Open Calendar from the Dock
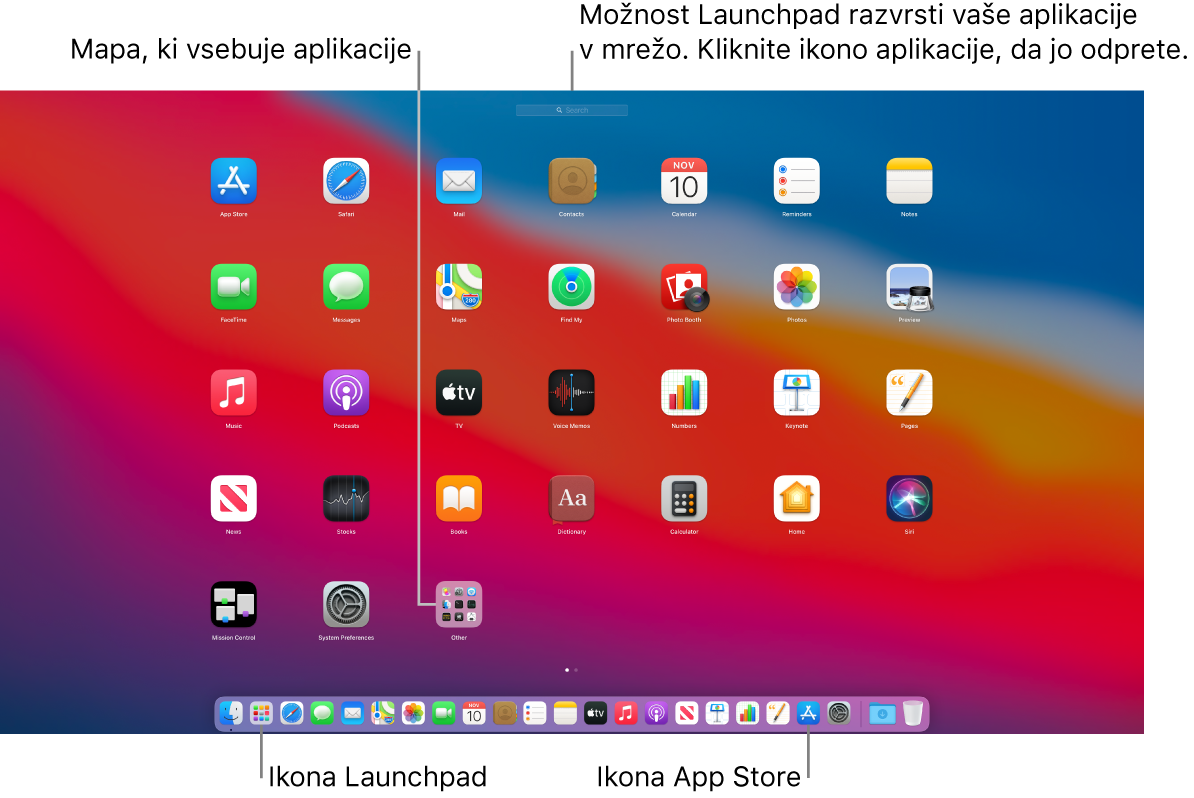Screen dimensions: 1194x798 pyautogui.click(x=474, y=713)
